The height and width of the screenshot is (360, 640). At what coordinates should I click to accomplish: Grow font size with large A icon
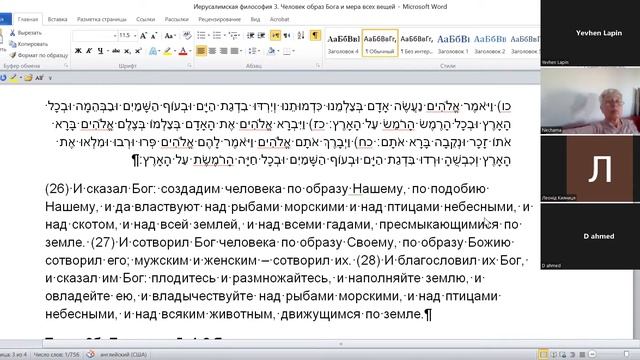click(x=143, y=36)
